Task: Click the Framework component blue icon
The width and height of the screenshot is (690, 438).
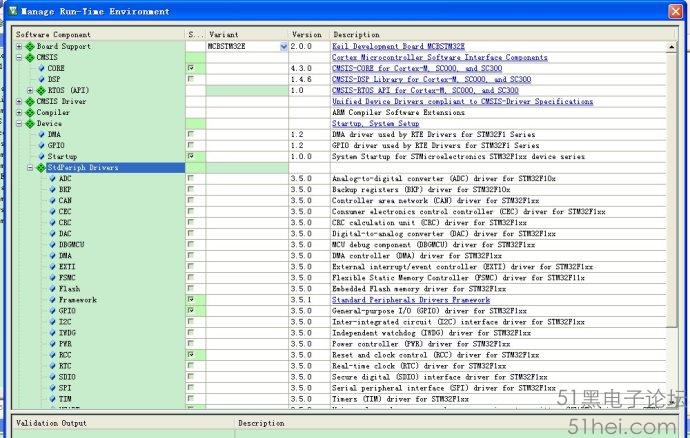Action: coord(52,300)
